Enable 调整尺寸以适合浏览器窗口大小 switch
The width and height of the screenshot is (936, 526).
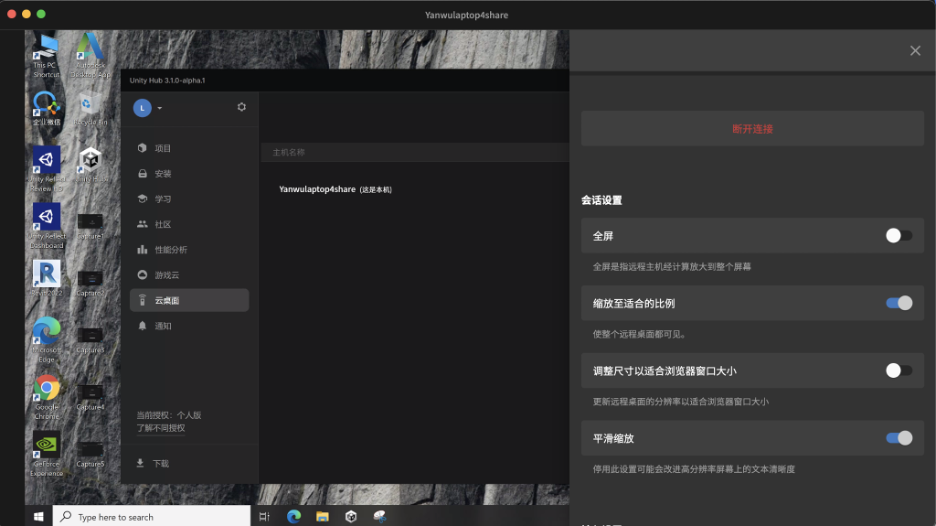coord(898,371)
